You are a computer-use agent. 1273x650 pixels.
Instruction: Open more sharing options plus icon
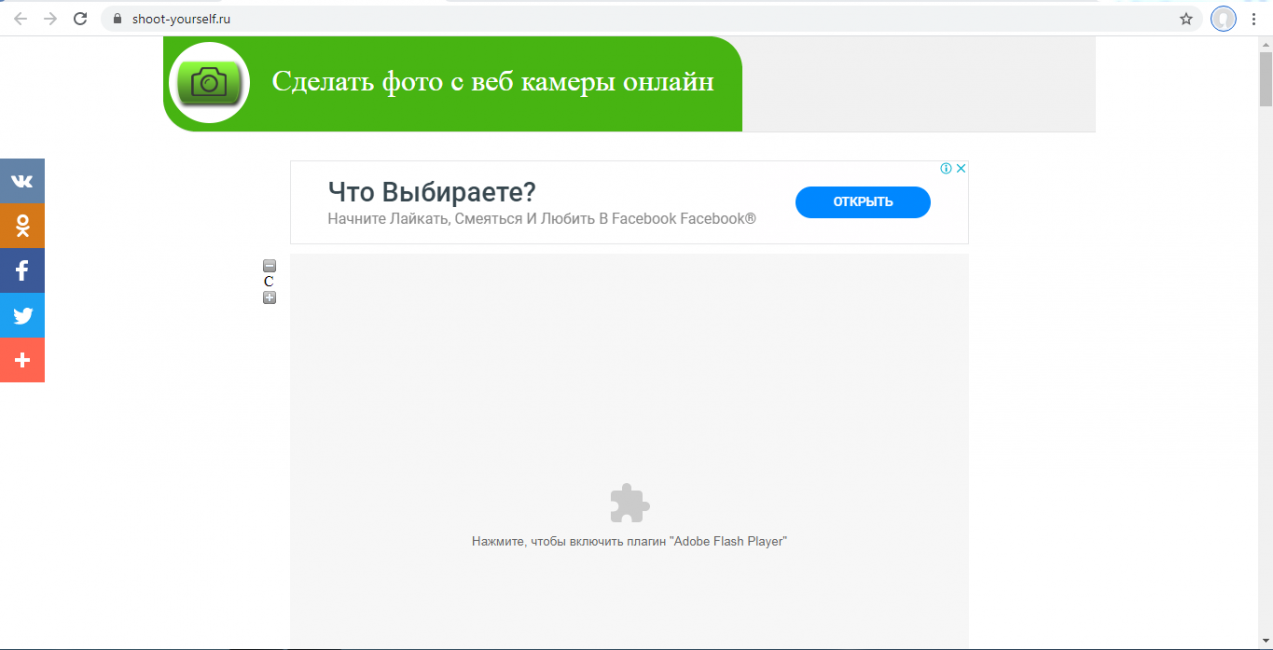[x=22, y=360]
